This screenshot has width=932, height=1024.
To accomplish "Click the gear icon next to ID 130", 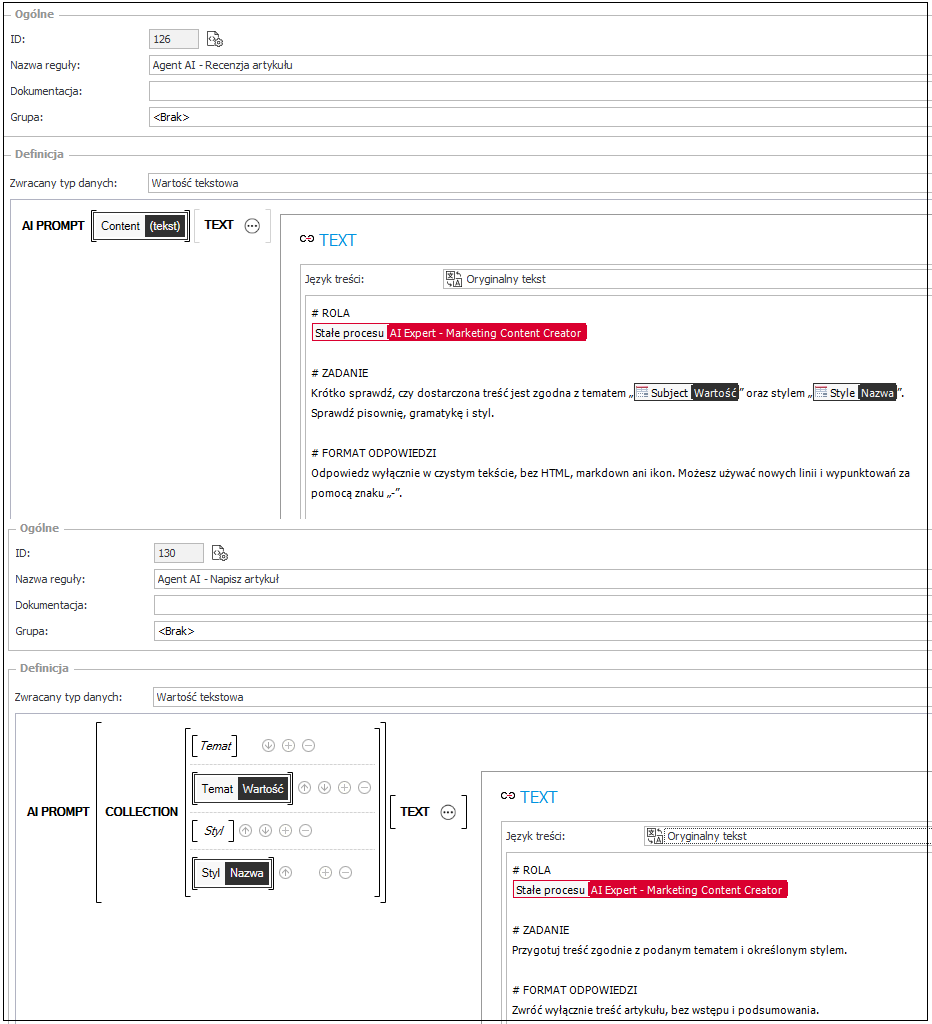I will click(220, 553).
